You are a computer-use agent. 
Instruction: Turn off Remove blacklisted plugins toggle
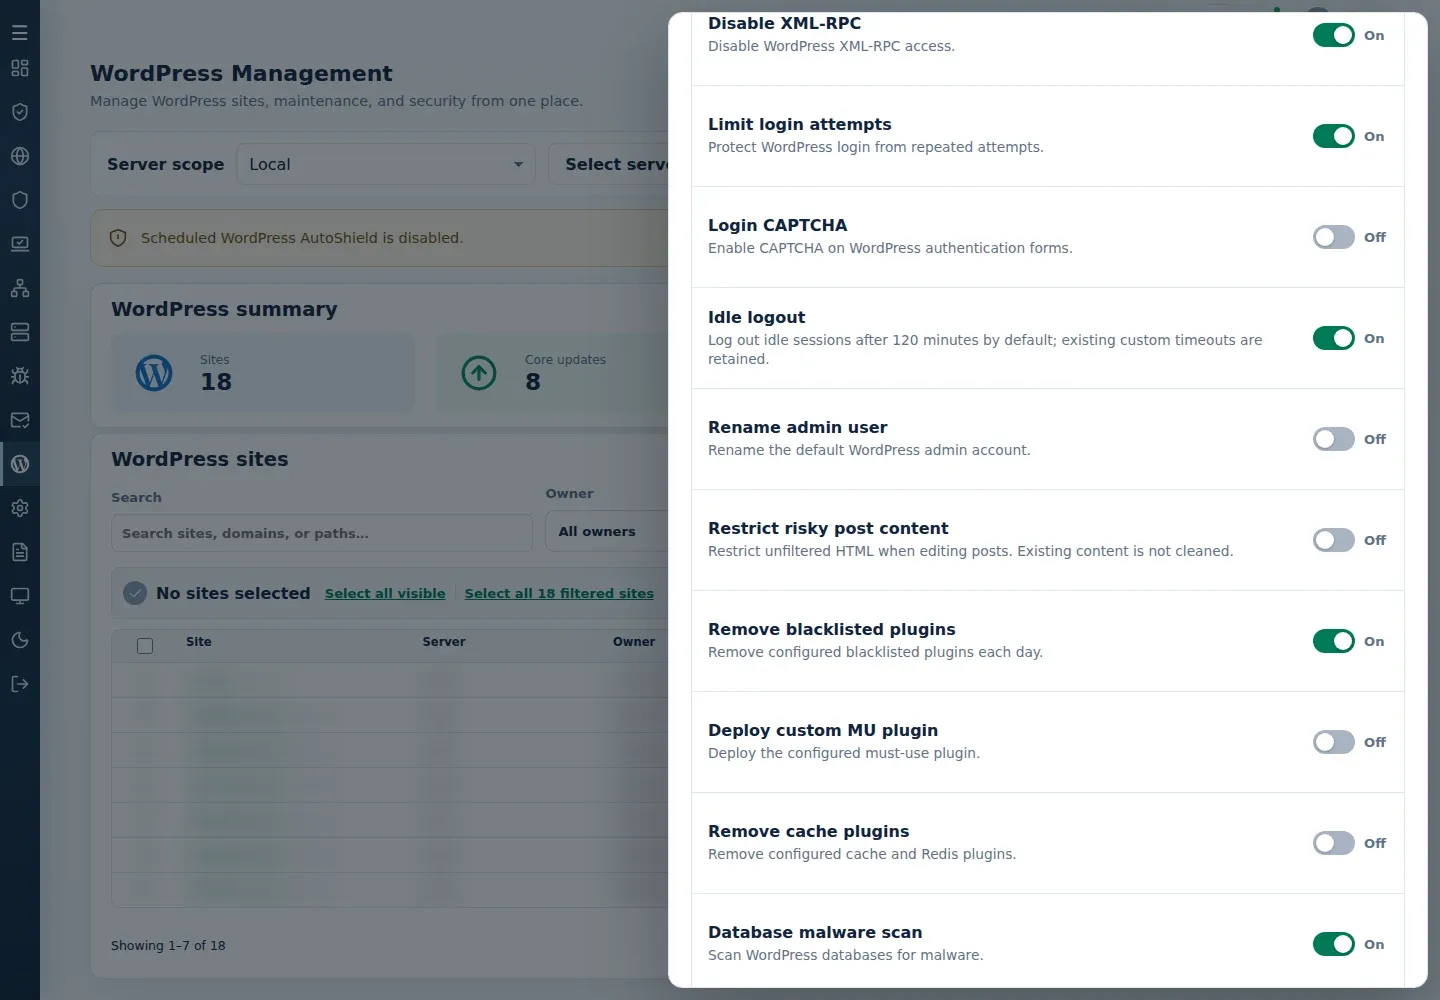[1334, 641]
